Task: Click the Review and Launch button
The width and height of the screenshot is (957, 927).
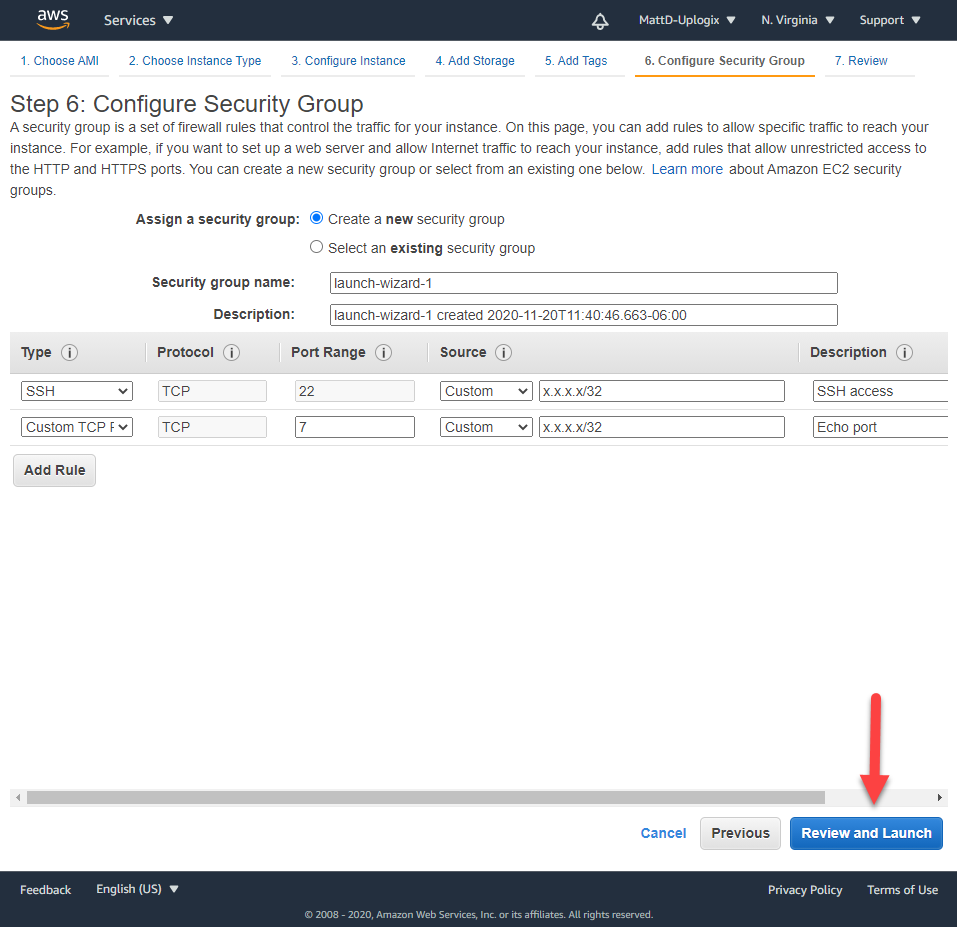Action: pos(866,833)
